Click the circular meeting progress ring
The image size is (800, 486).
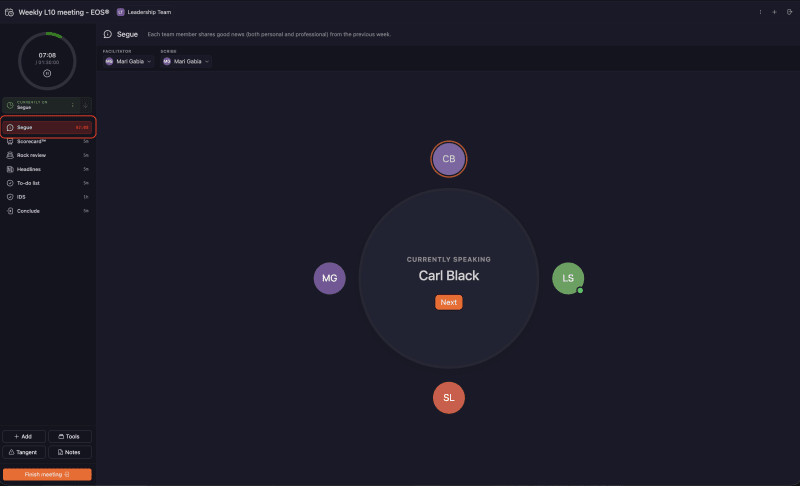tap(47, 61)
